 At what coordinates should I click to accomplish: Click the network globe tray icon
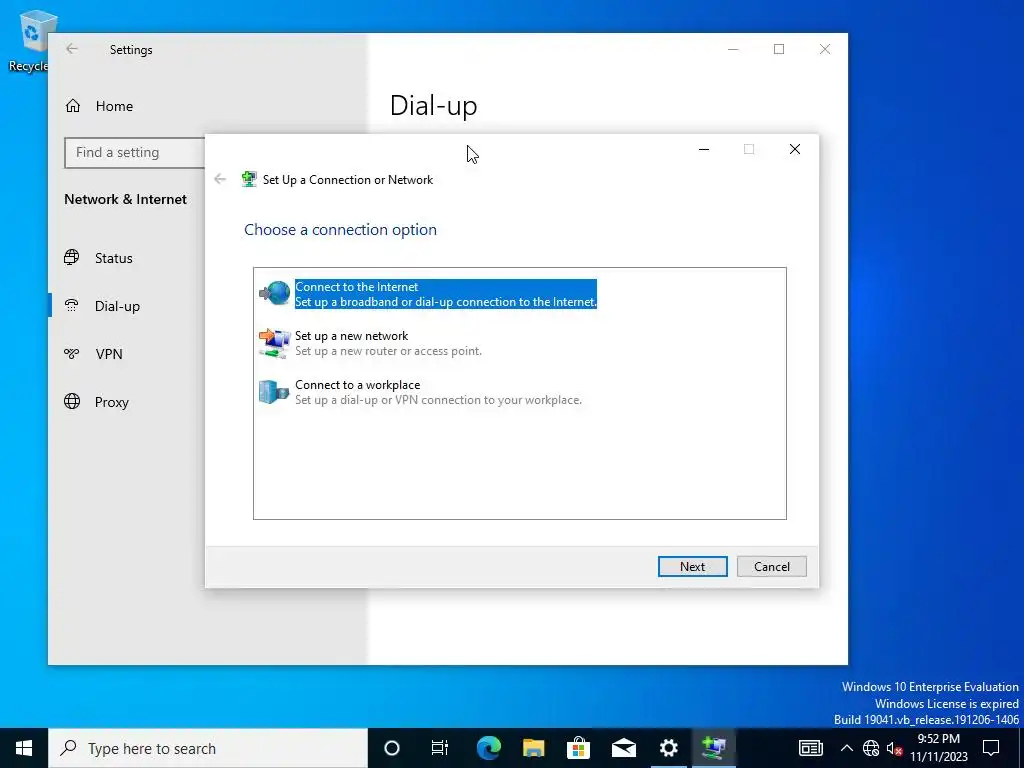pos(871,748)
